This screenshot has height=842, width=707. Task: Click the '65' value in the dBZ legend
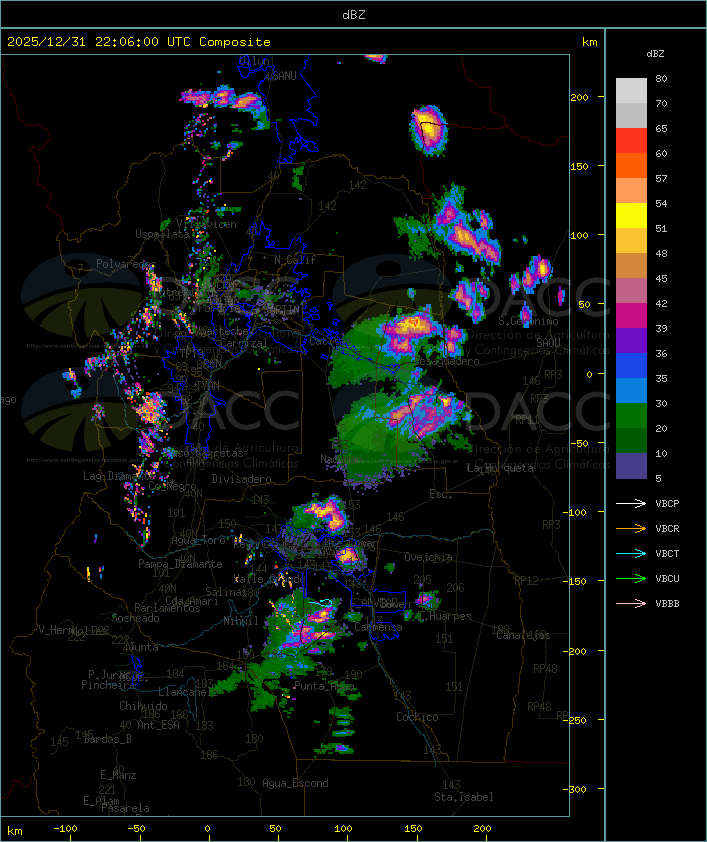pyautogui.click(x=661, y=129)
